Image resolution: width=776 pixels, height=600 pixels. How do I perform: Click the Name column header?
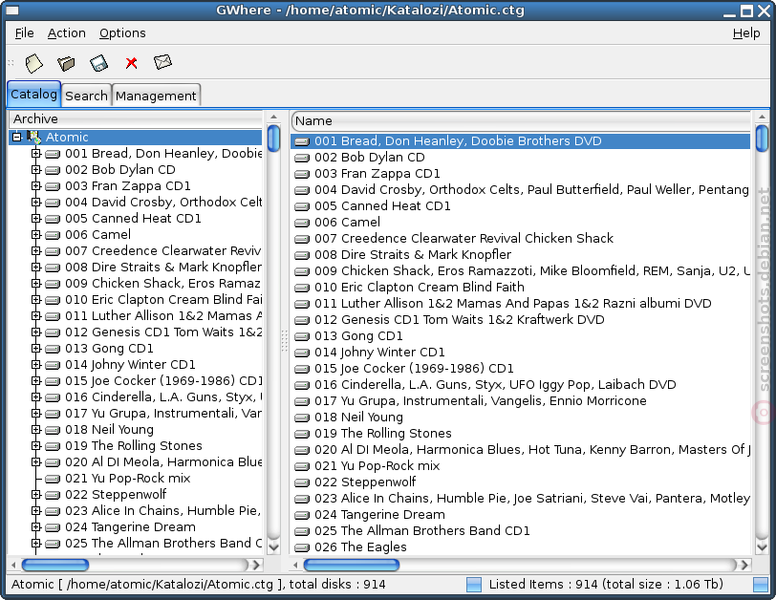pos(521,121)
